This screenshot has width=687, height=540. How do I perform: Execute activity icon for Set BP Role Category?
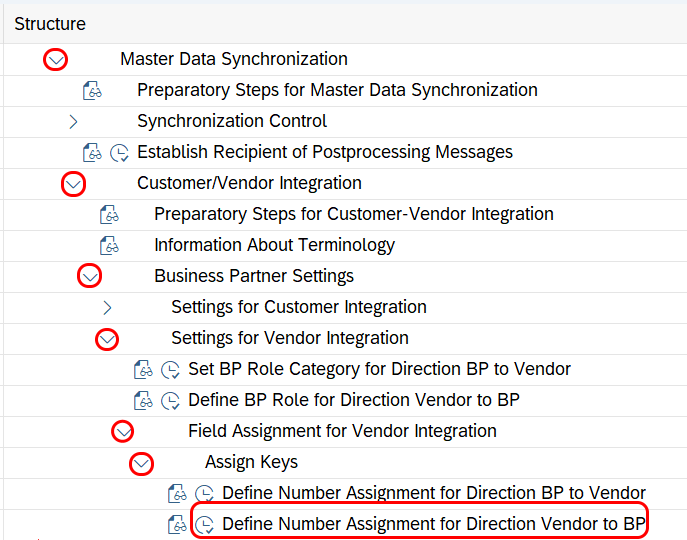[x=170, y=370]
